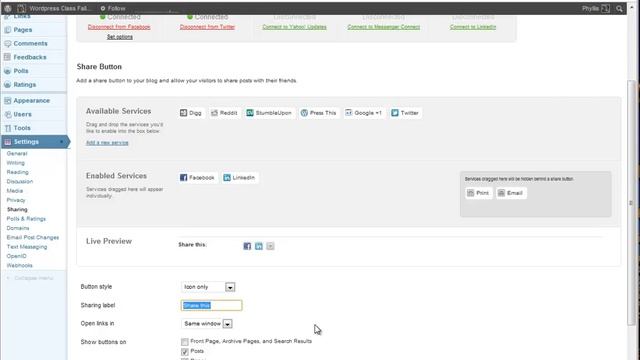Click Connect to Messenger Connect link
The height and width of the screenshot is (360, 640).
384,27
